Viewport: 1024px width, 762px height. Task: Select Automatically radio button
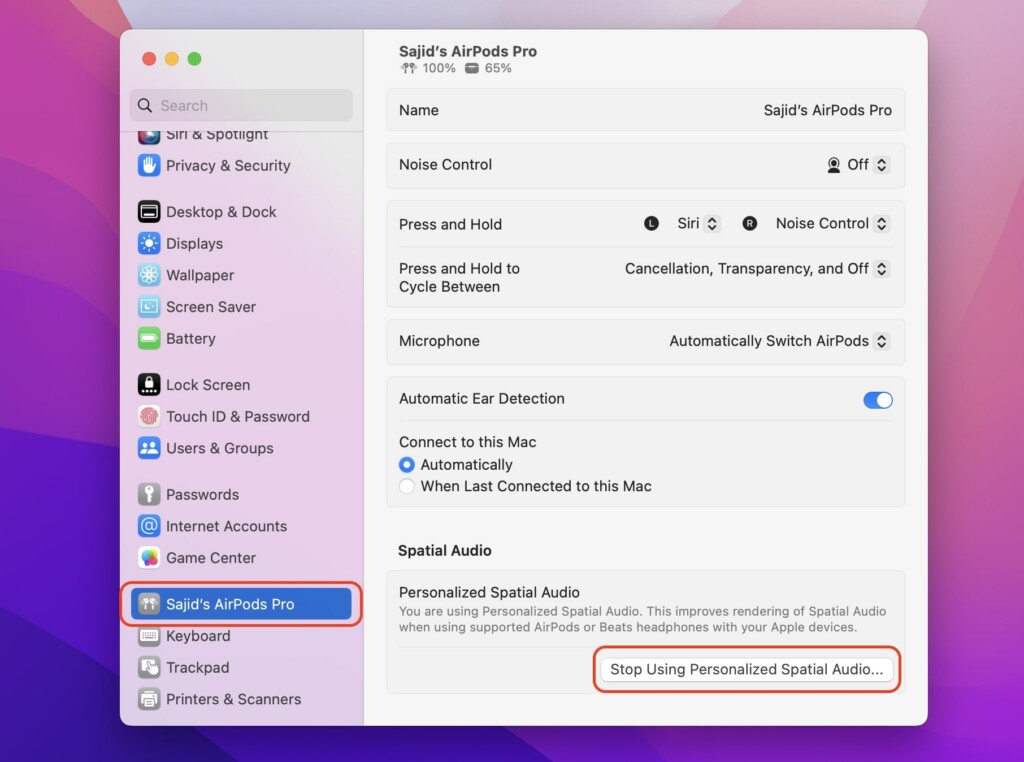tap(407, 465)
